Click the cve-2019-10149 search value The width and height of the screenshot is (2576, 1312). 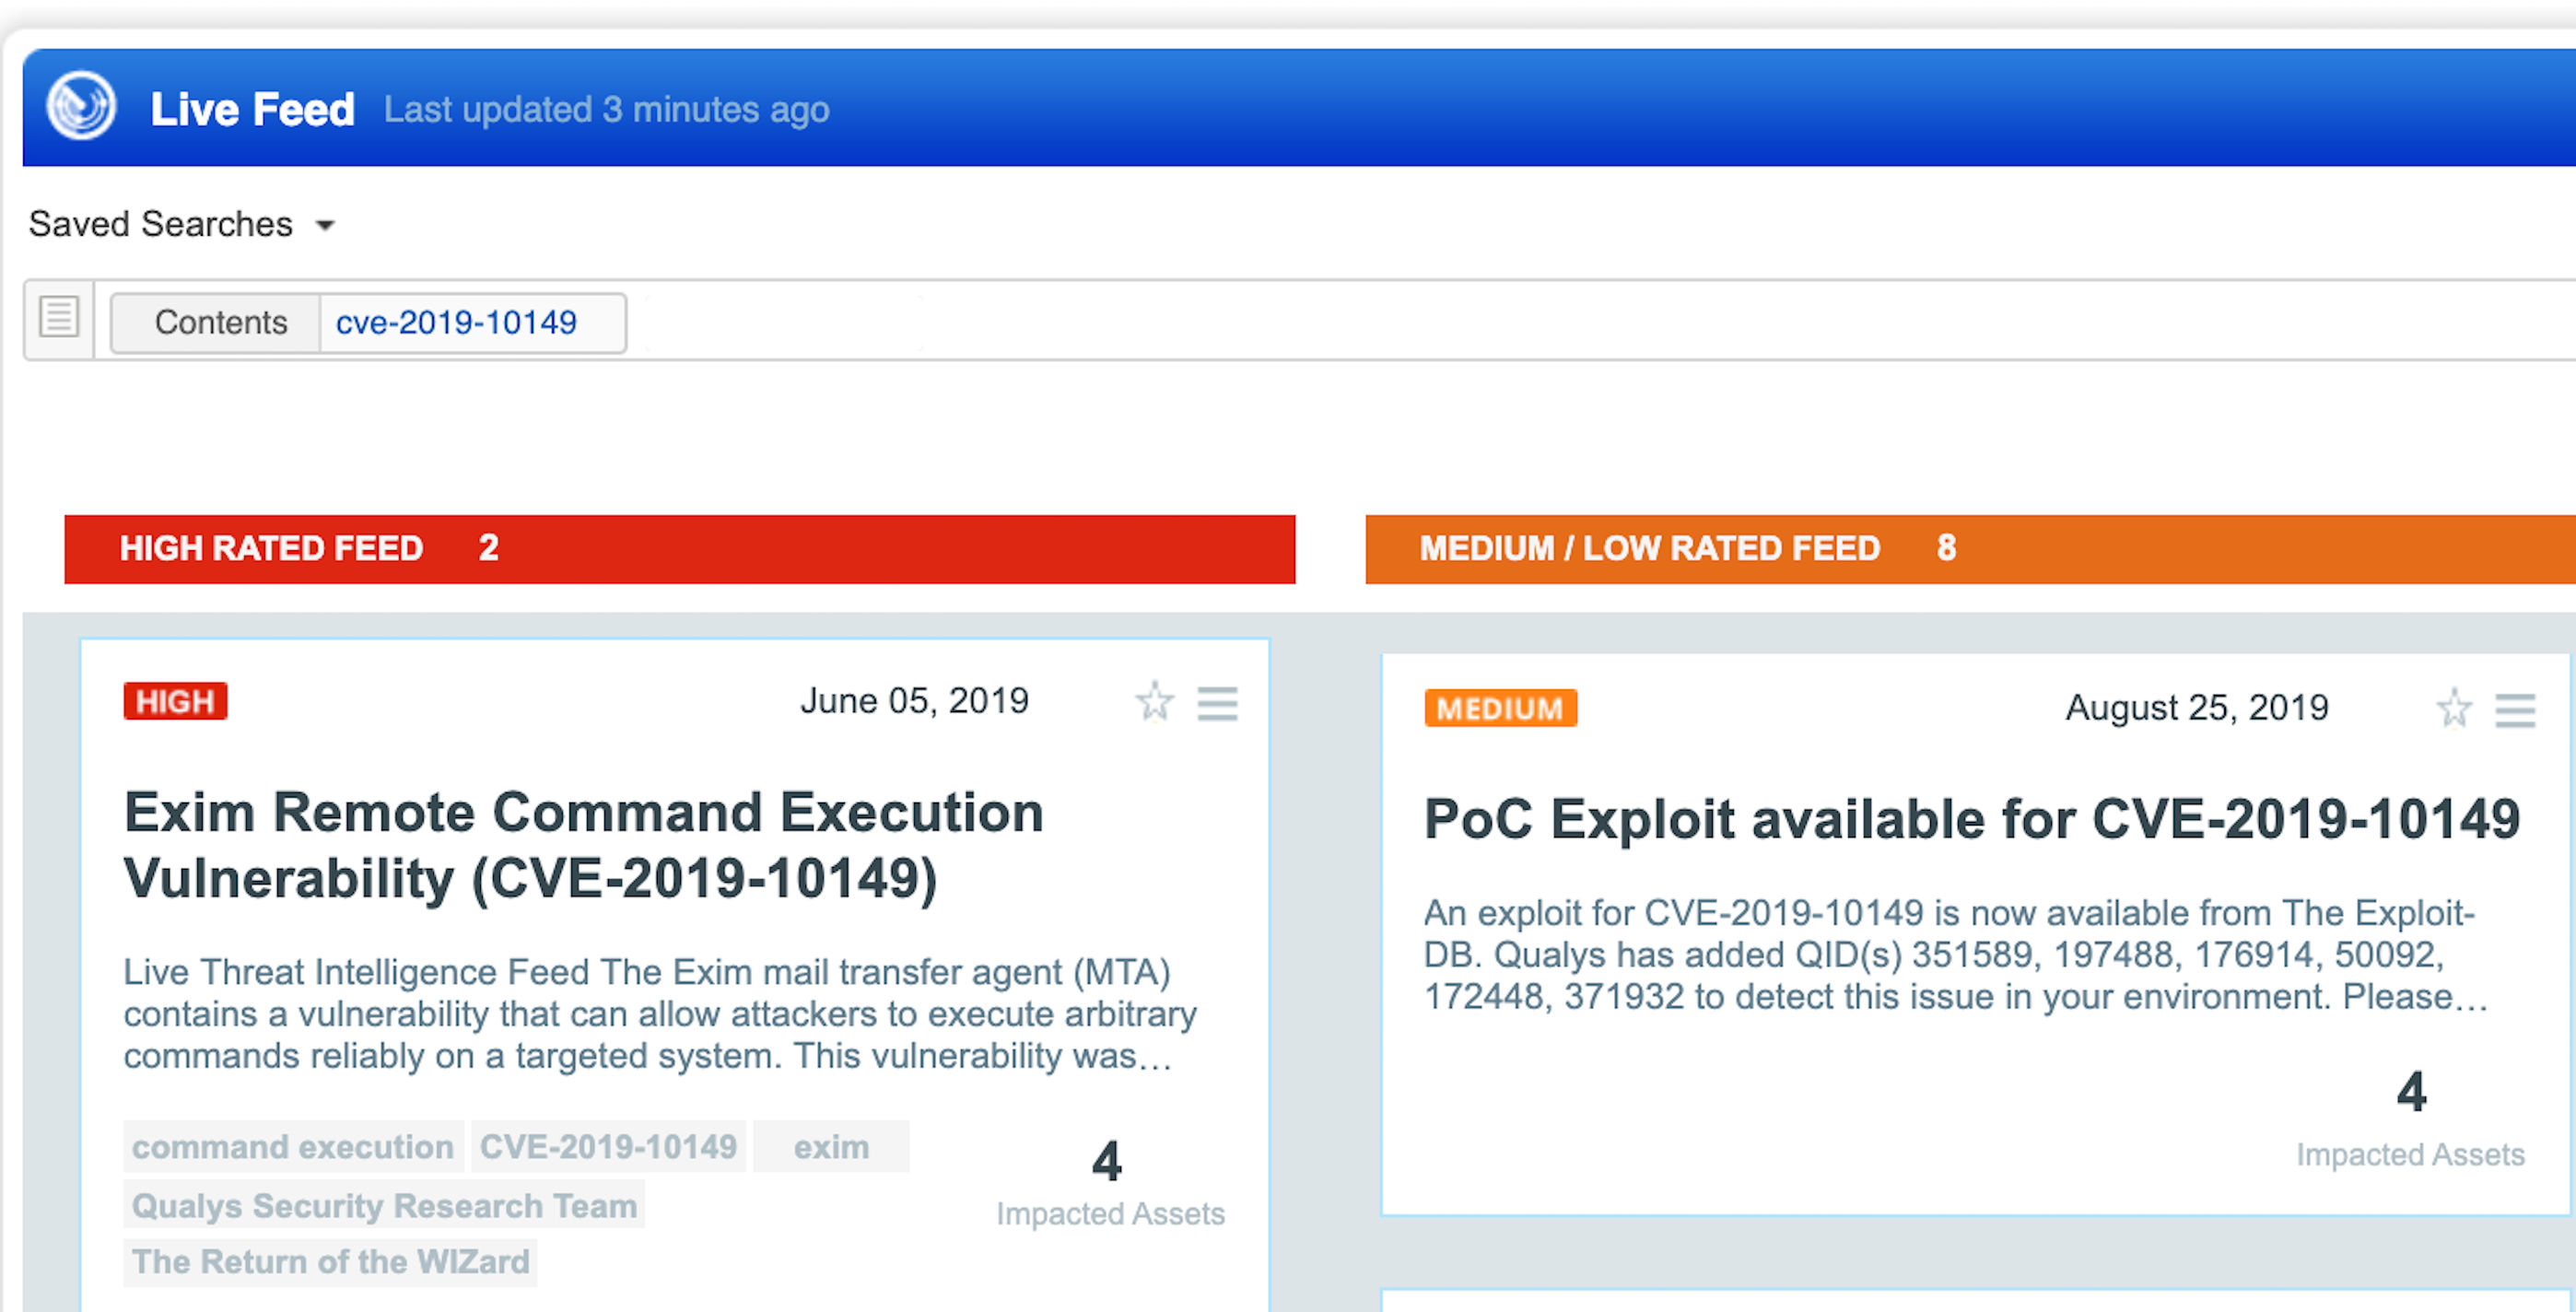tap(456, 322)
